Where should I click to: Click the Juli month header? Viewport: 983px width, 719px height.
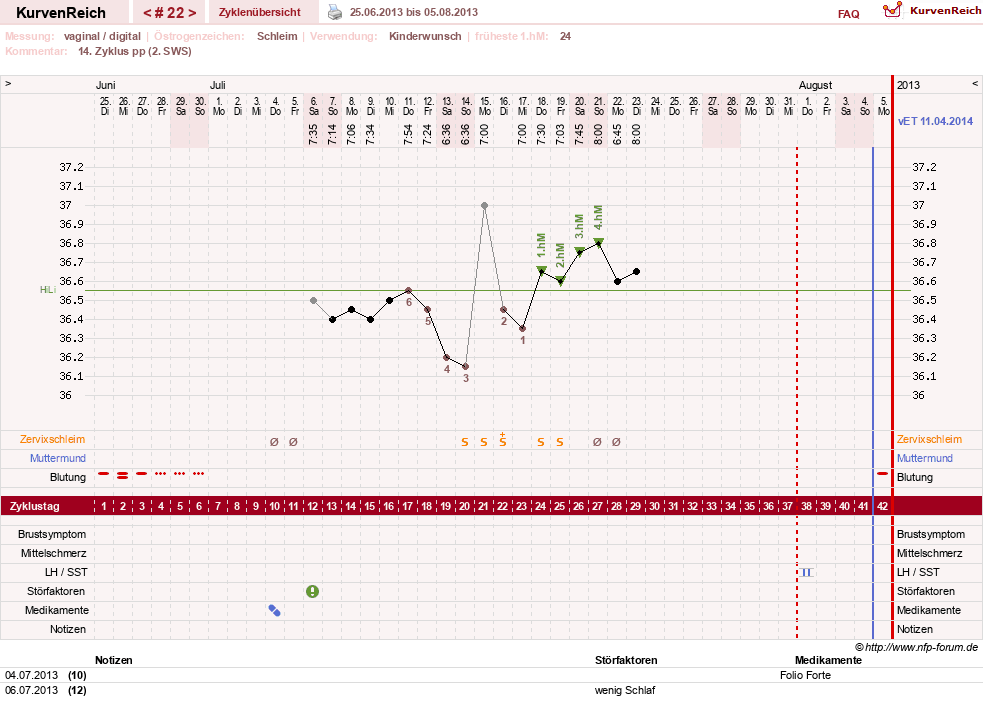[x=218, y=85]
